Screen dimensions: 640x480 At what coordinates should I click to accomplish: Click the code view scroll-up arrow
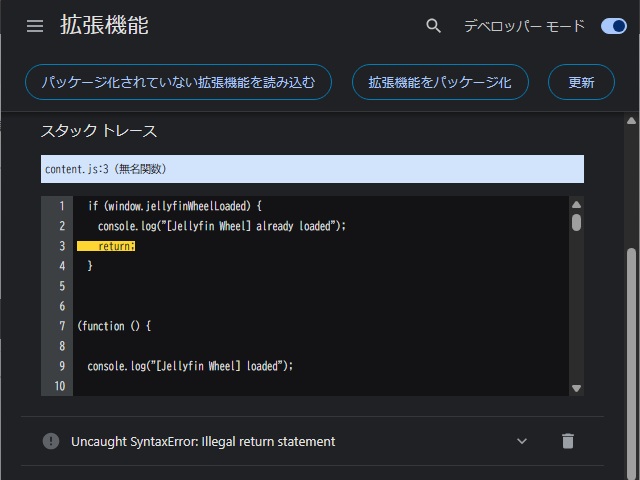coord(576,205)
